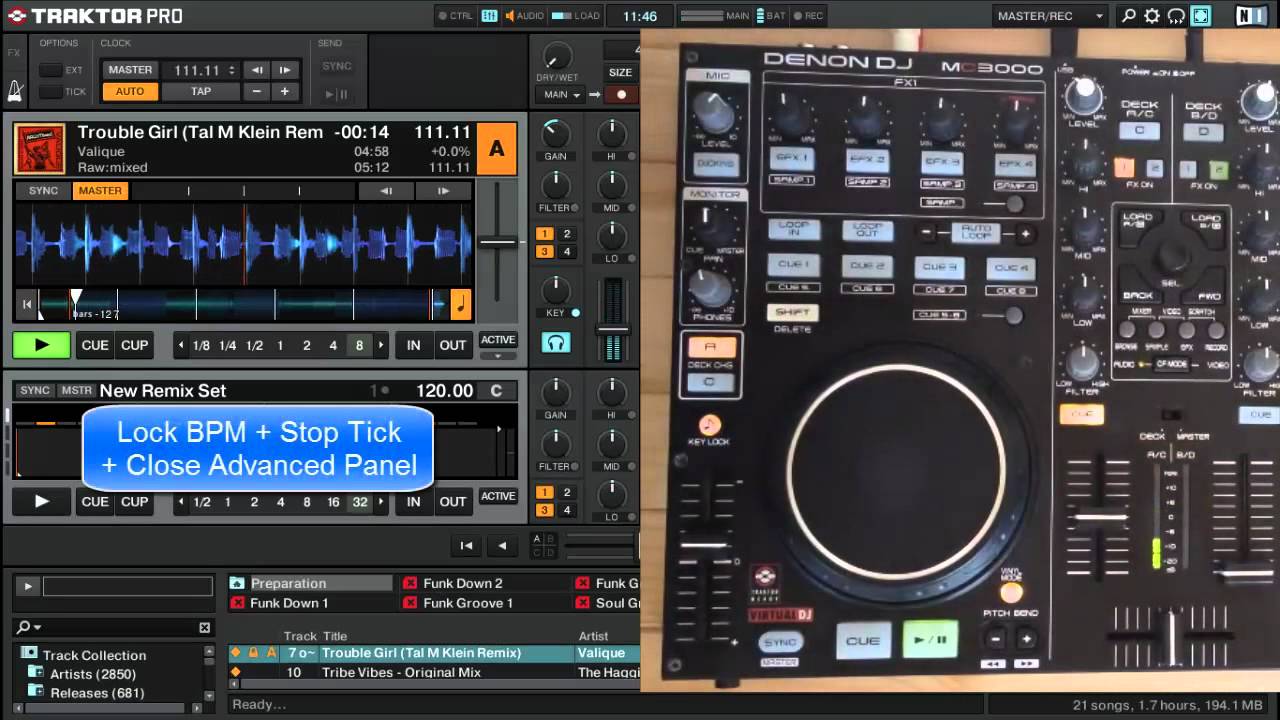Viewport: 1280px width, 720px height.
Task: Show smaller Deck A loop sizes arrow
Action: (x=181, y=345)
